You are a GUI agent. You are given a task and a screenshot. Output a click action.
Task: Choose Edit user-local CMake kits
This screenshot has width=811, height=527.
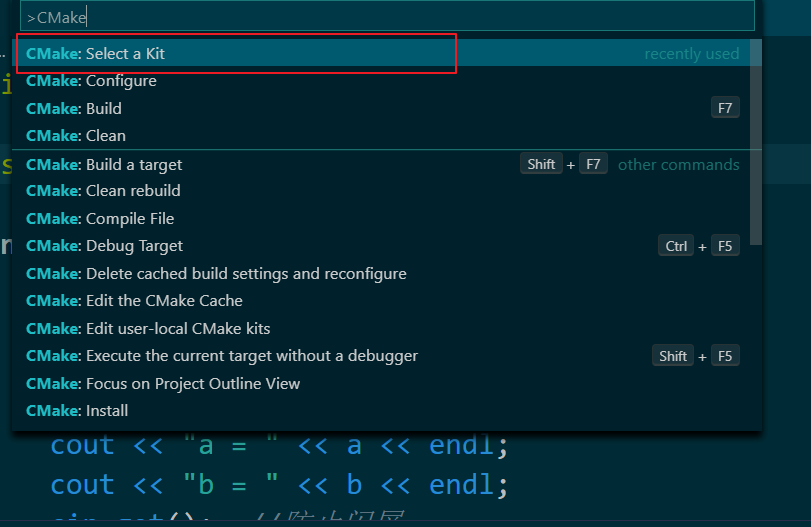387,328
